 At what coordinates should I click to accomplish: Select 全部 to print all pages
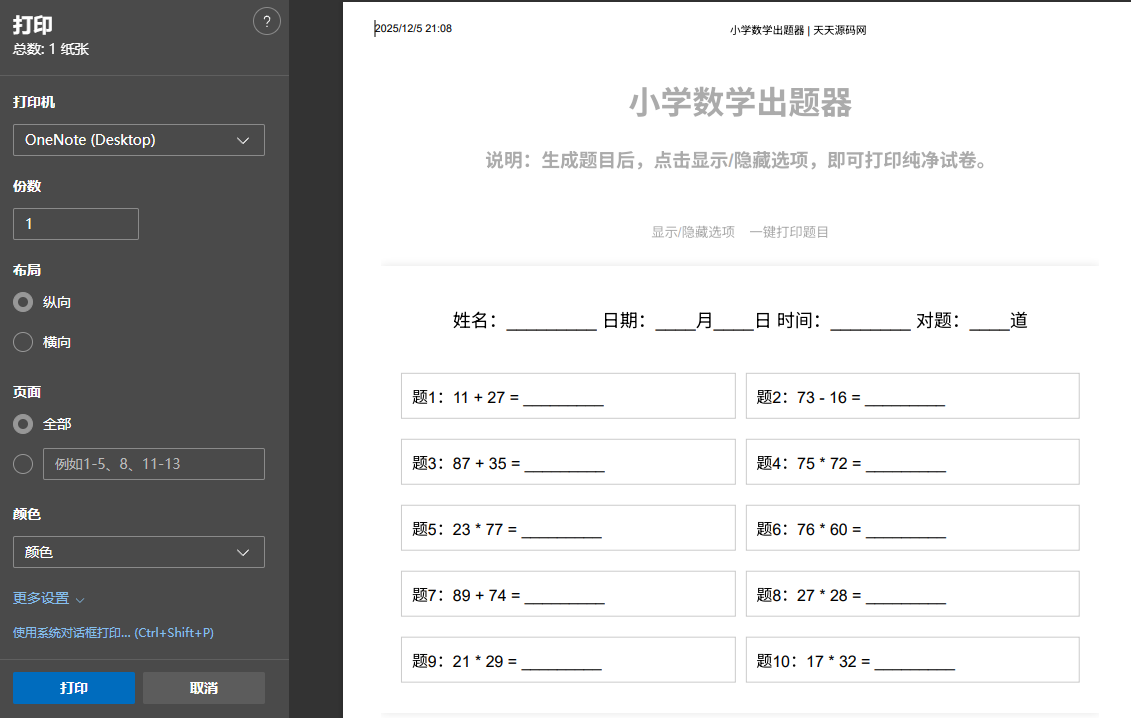(22, 424)
